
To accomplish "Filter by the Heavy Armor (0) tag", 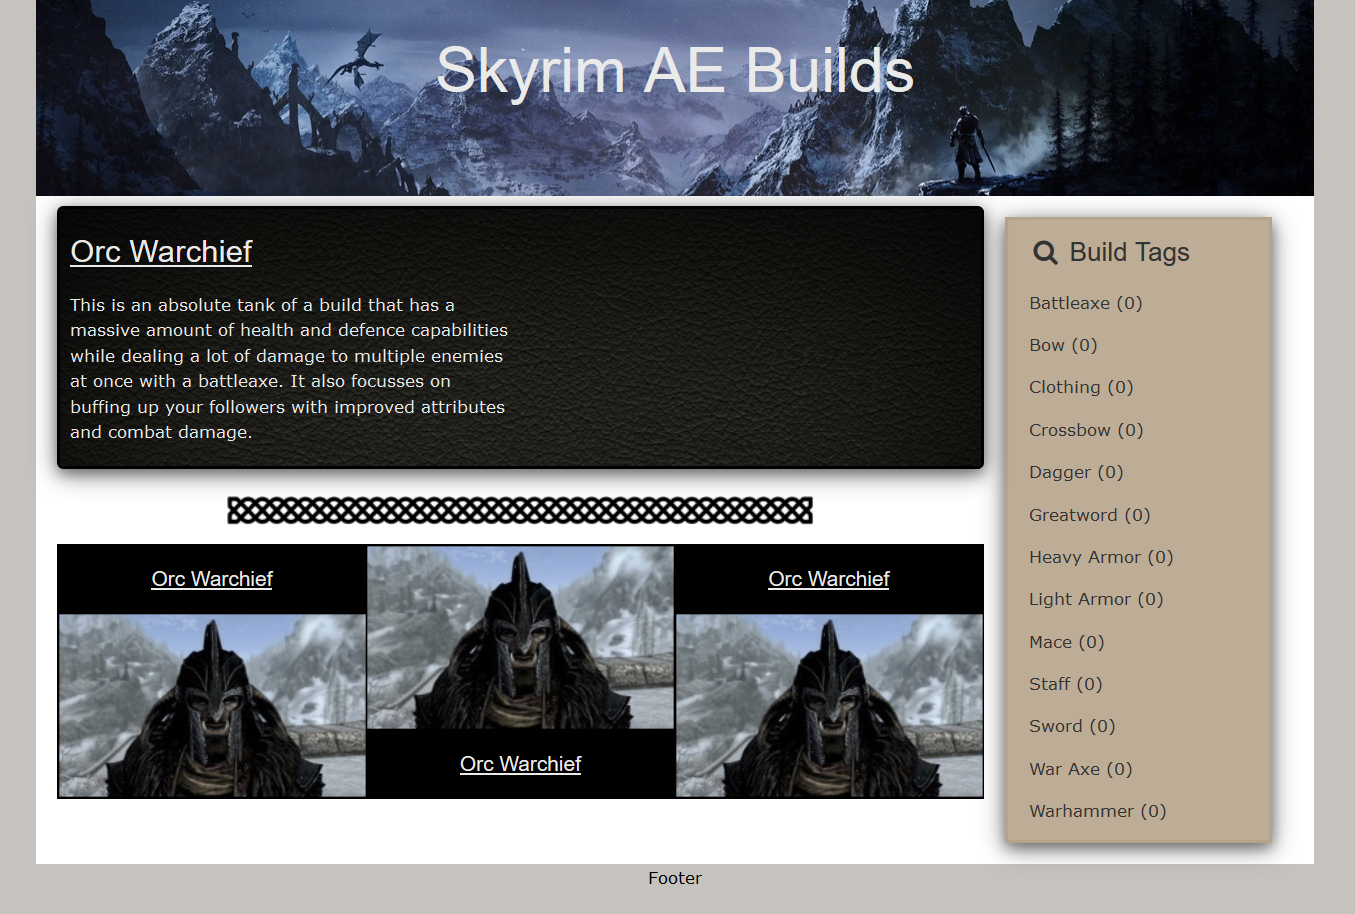I will coord(1101,557).
